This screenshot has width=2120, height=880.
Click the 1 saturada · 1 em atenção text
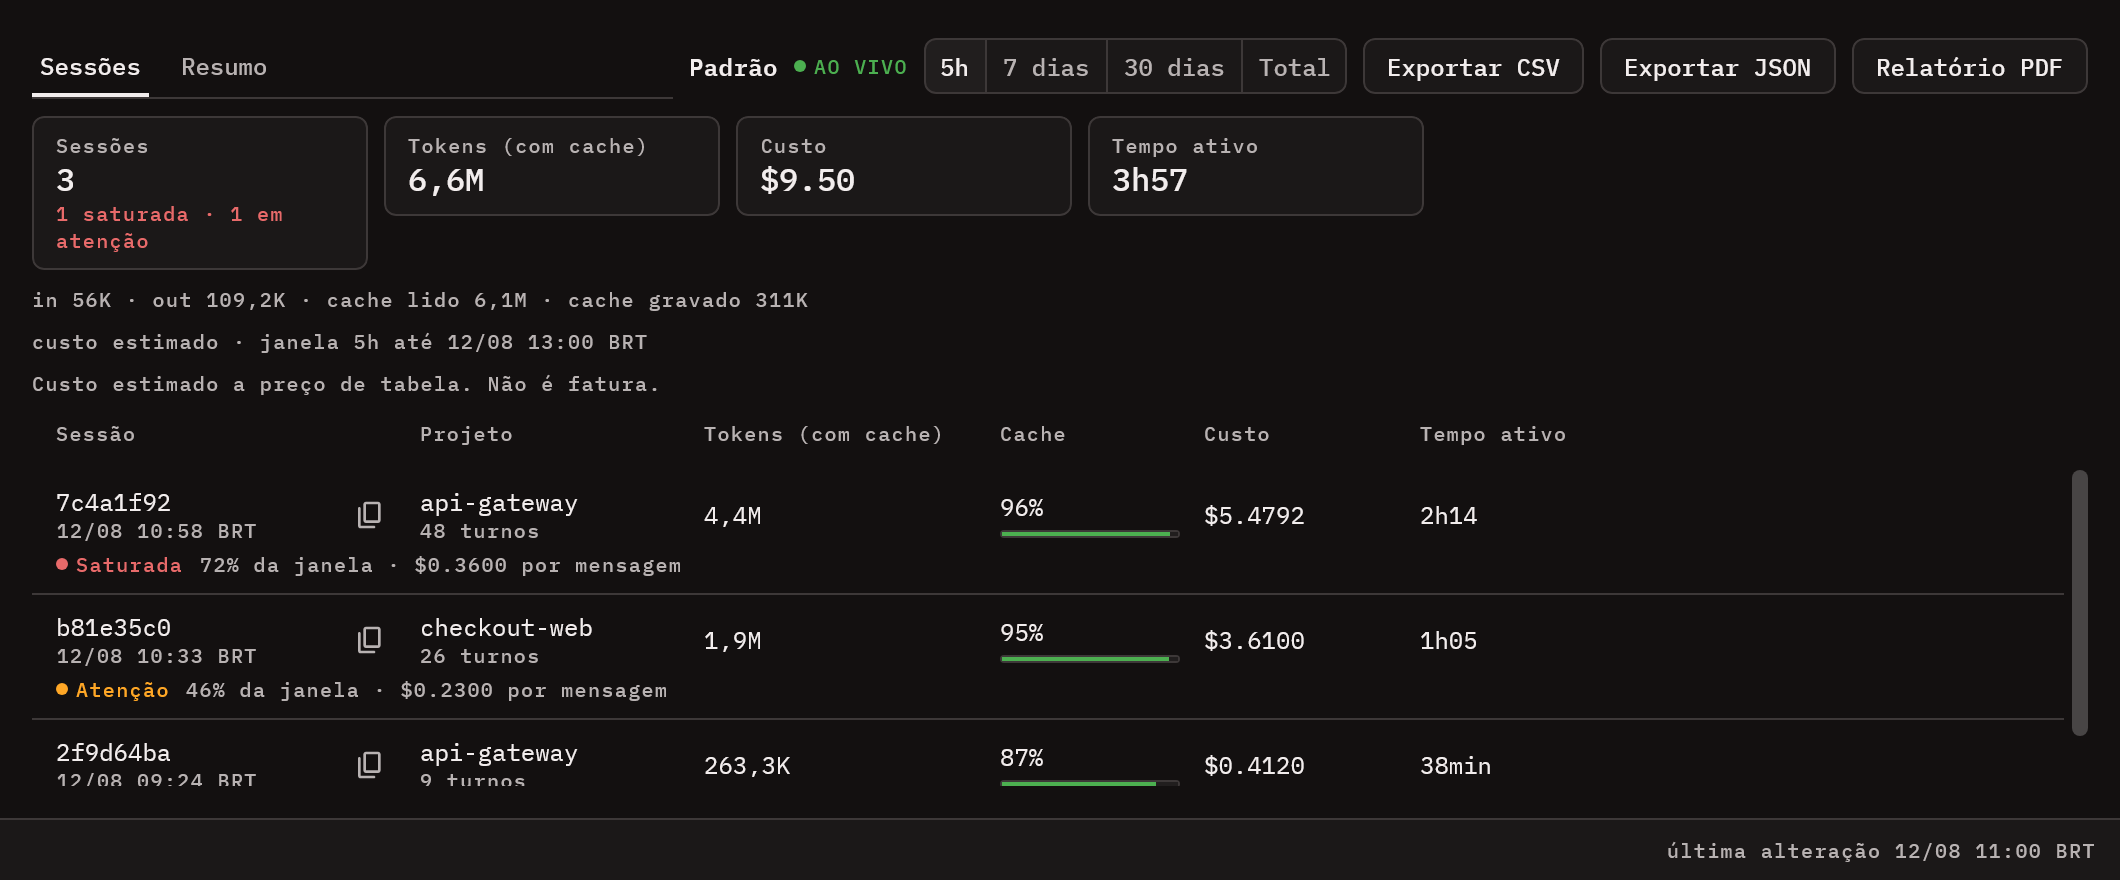[169, 228]
